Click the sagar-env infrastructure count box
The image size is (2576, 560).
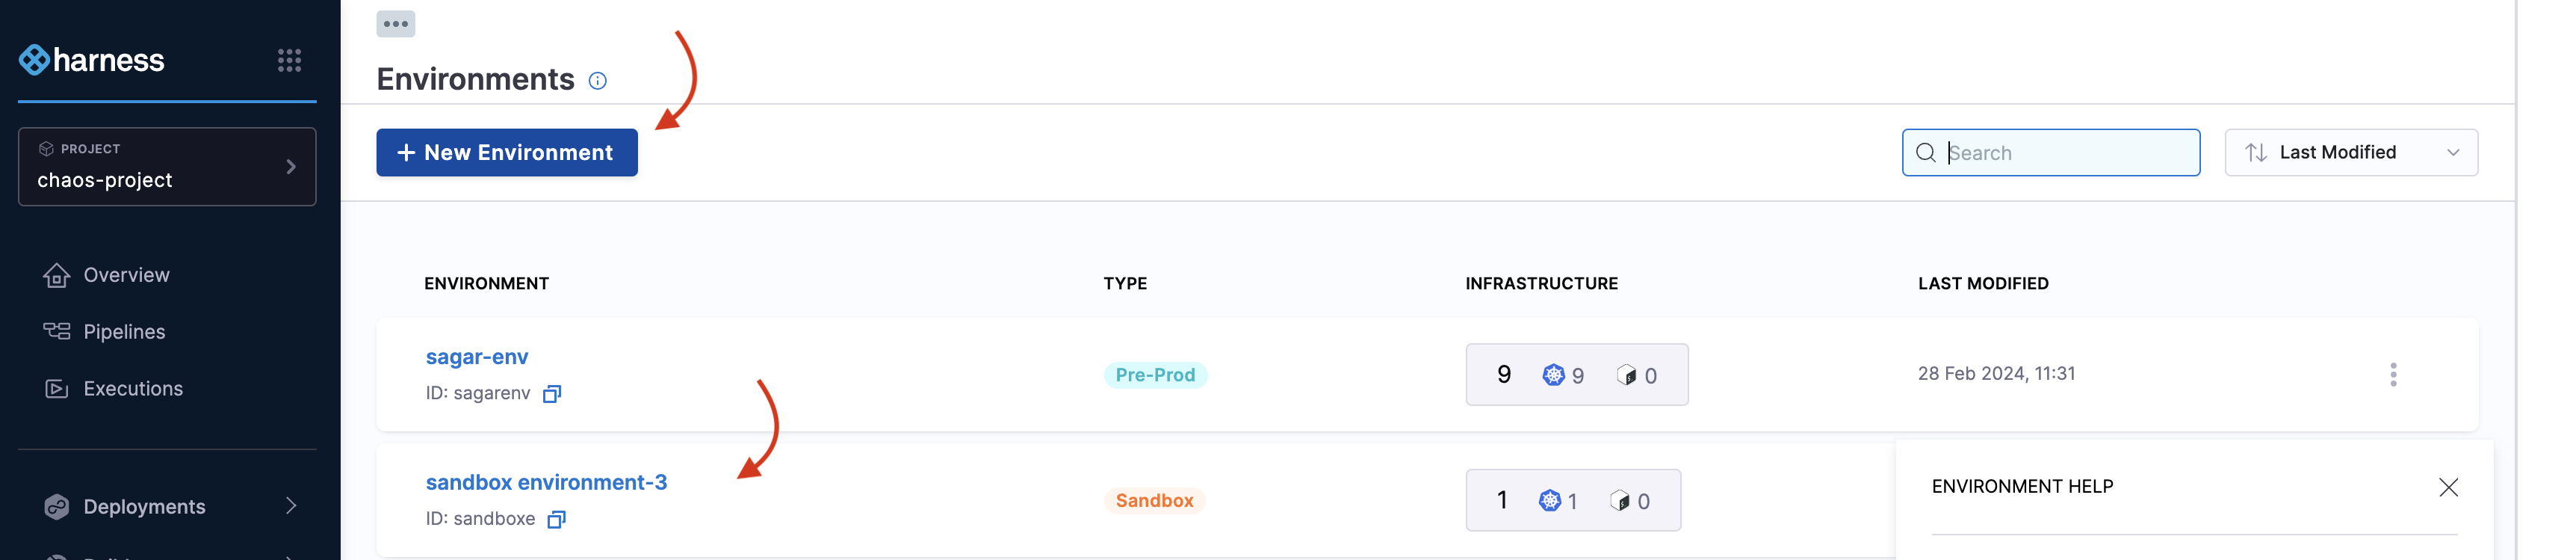(1576, 375)
